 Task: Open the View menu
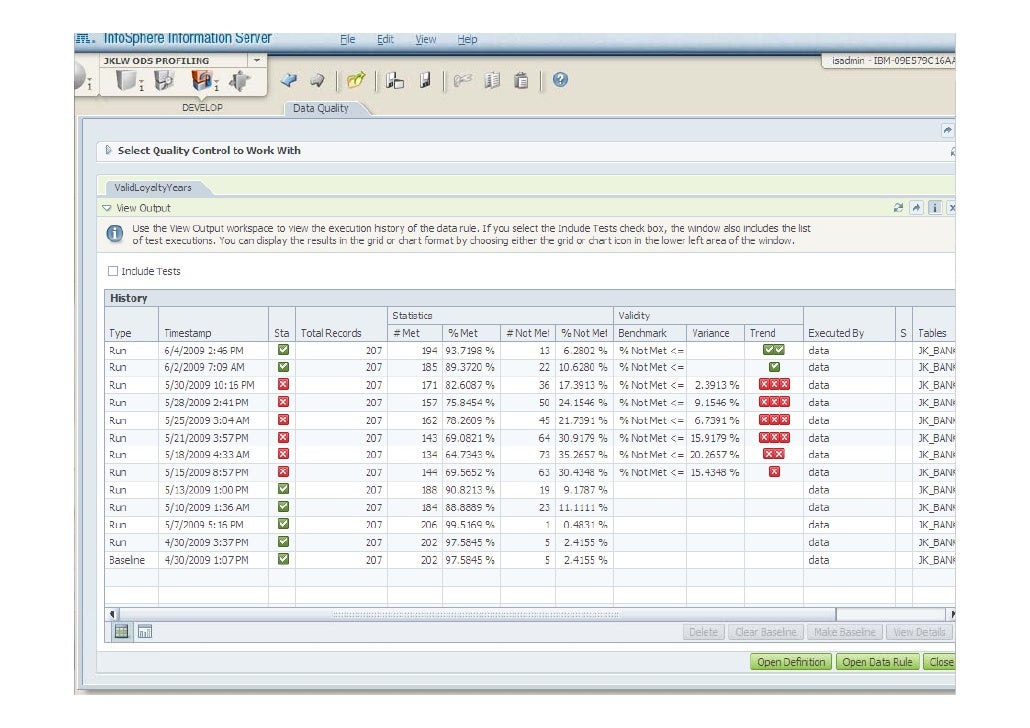click(x=426, y=40)
